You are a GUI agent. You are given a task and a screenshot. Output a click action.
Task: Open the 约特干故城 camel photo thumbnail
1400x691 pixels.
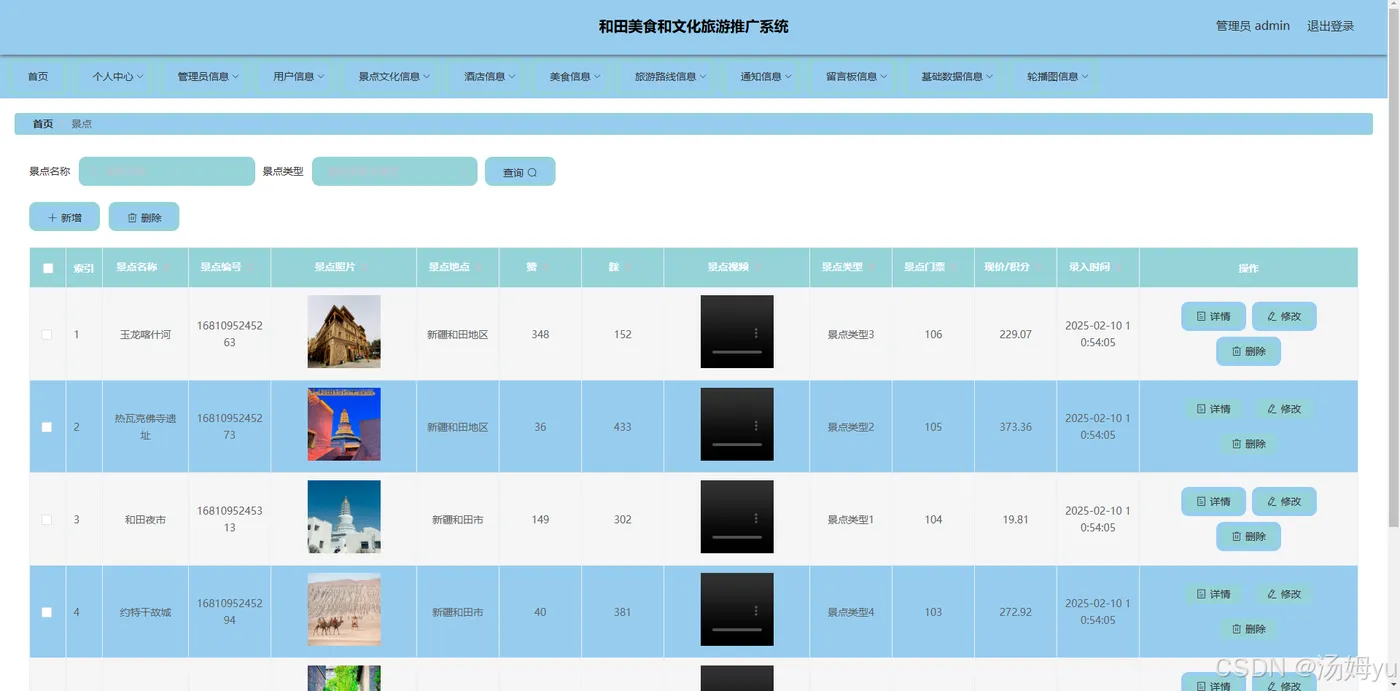coord(344,609)
